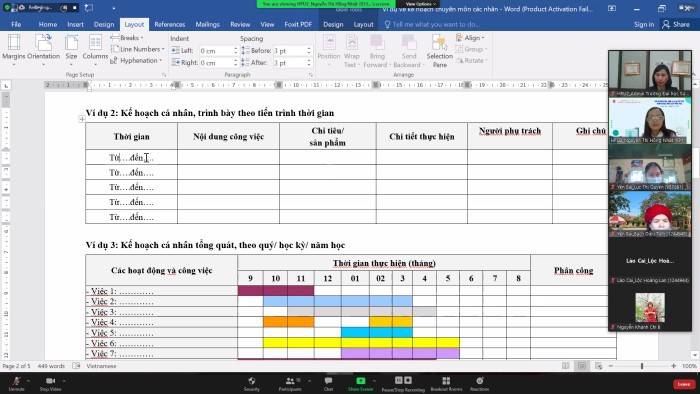
Task: Open the page Size options
Action: pos(71,50)
